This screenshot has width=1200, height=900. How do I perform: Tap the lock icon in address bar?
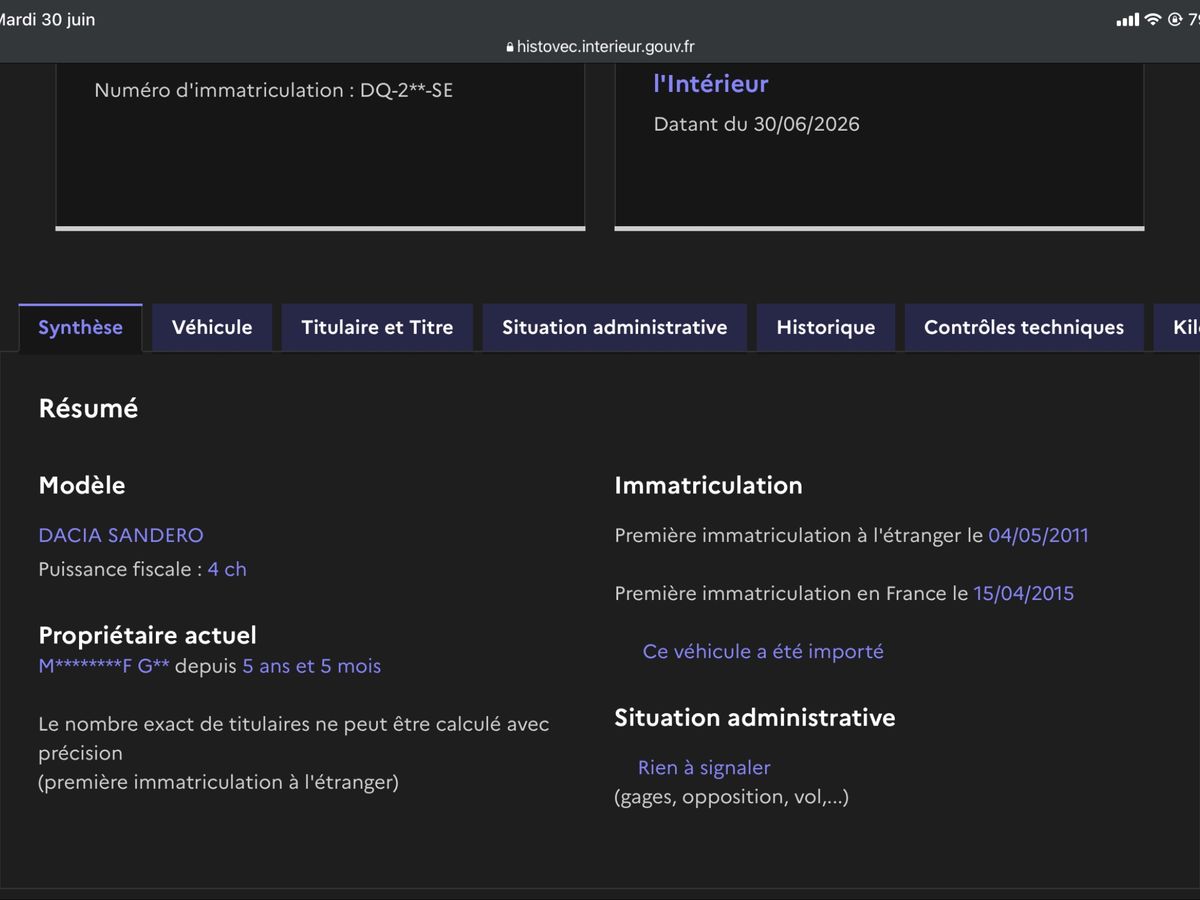click(x=510, y=47)
